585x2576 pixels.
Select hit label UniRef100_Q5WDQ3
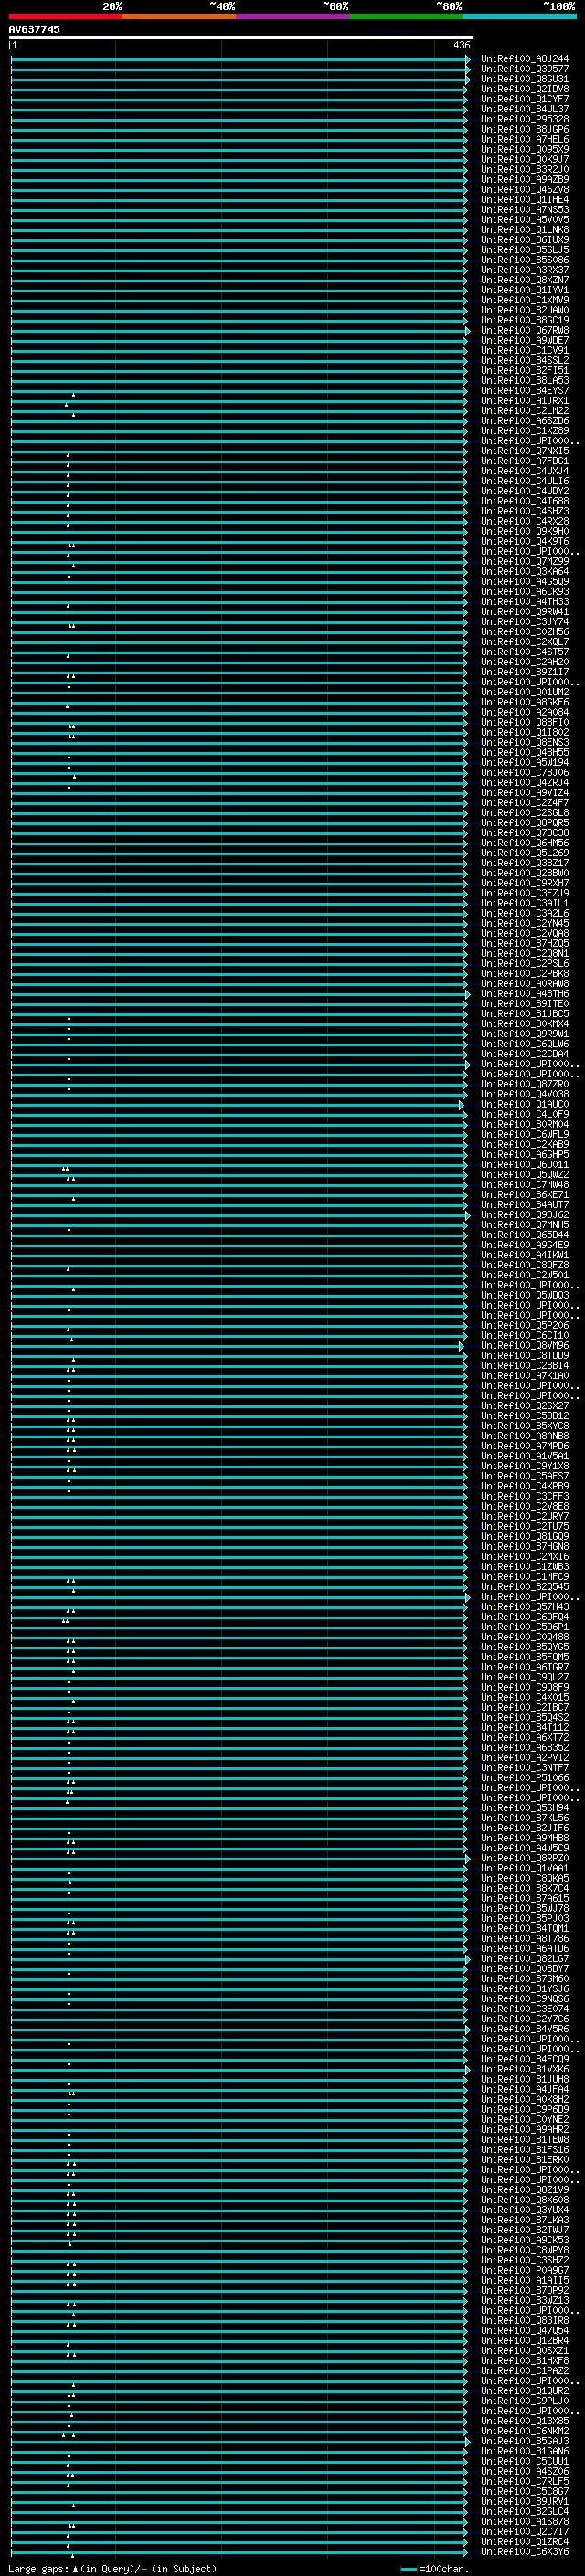coord(524,1295)
